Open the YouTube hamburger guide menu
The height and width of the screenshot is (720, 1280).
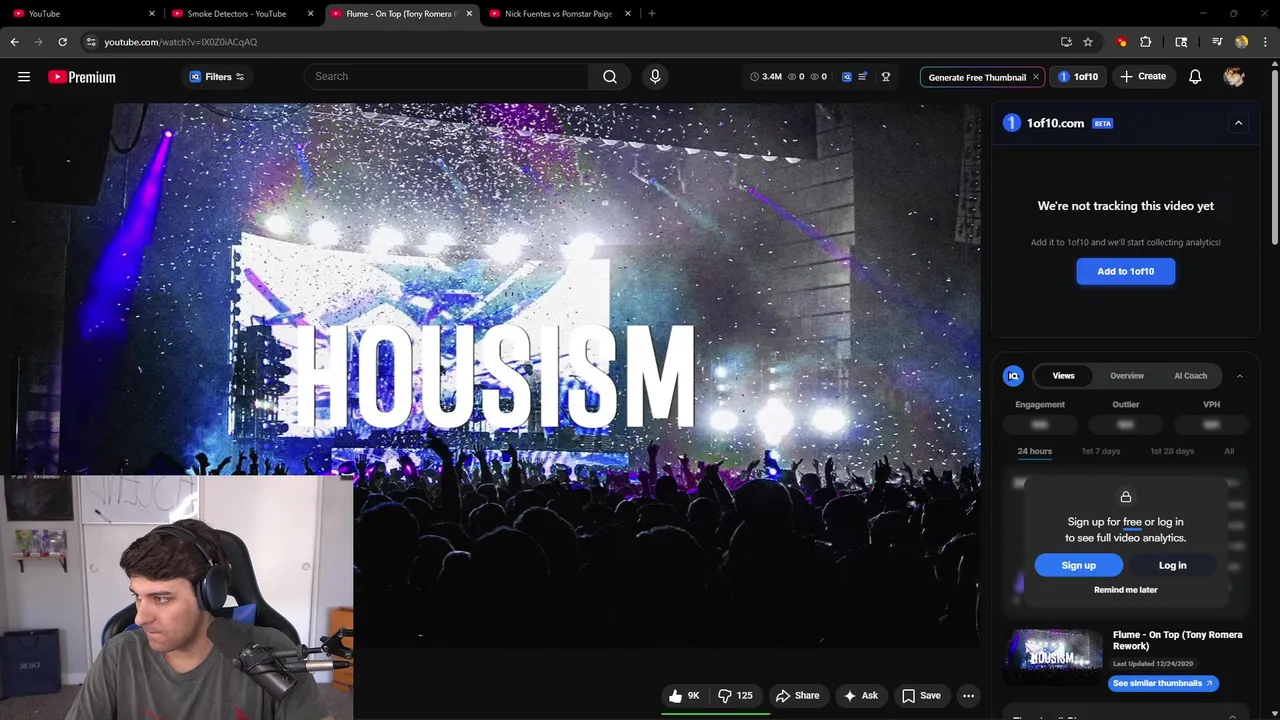pos(24,77)
